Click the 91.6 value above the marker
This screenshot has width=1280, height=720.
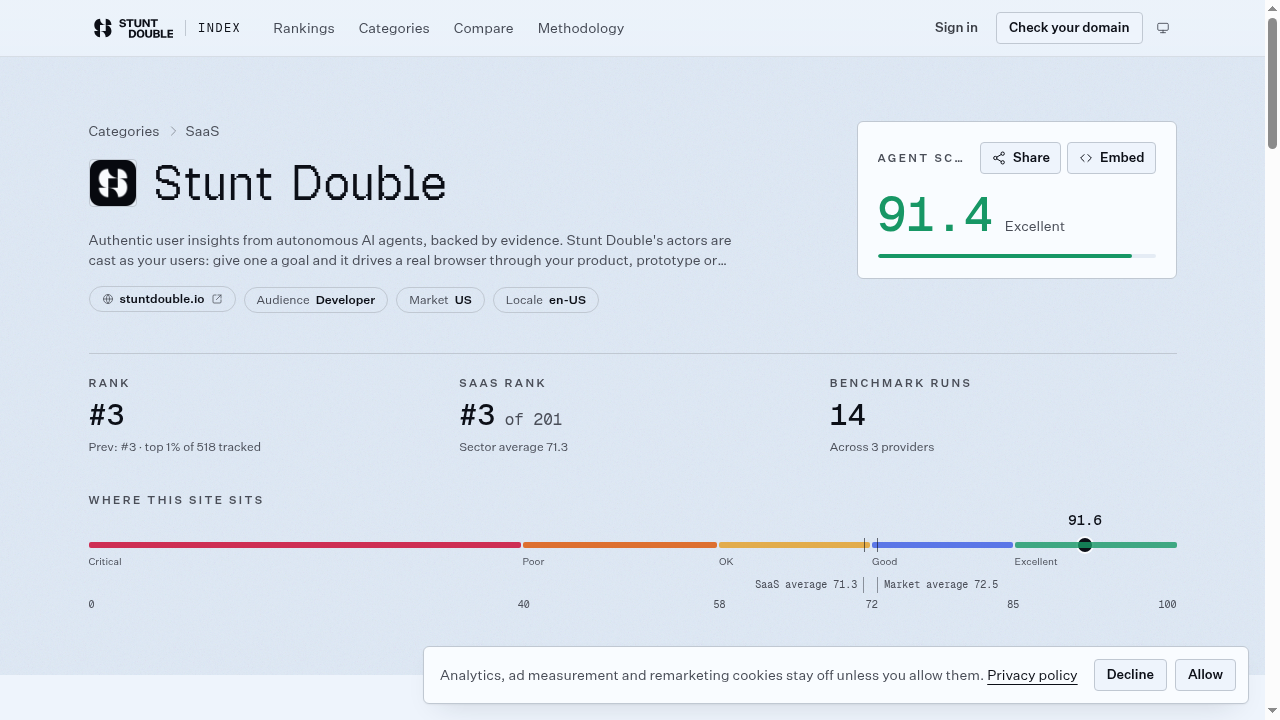[1085, 521]
